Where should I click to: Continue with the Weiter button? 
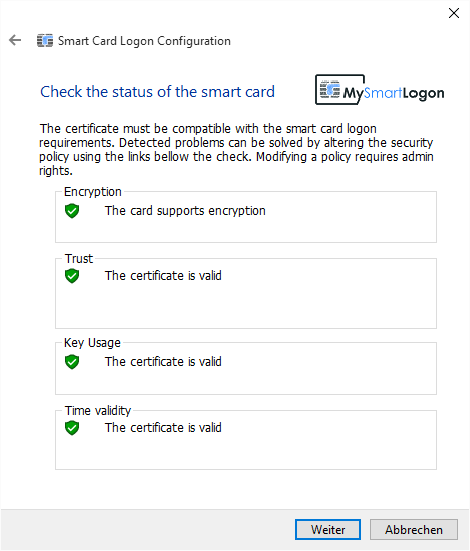328,530
